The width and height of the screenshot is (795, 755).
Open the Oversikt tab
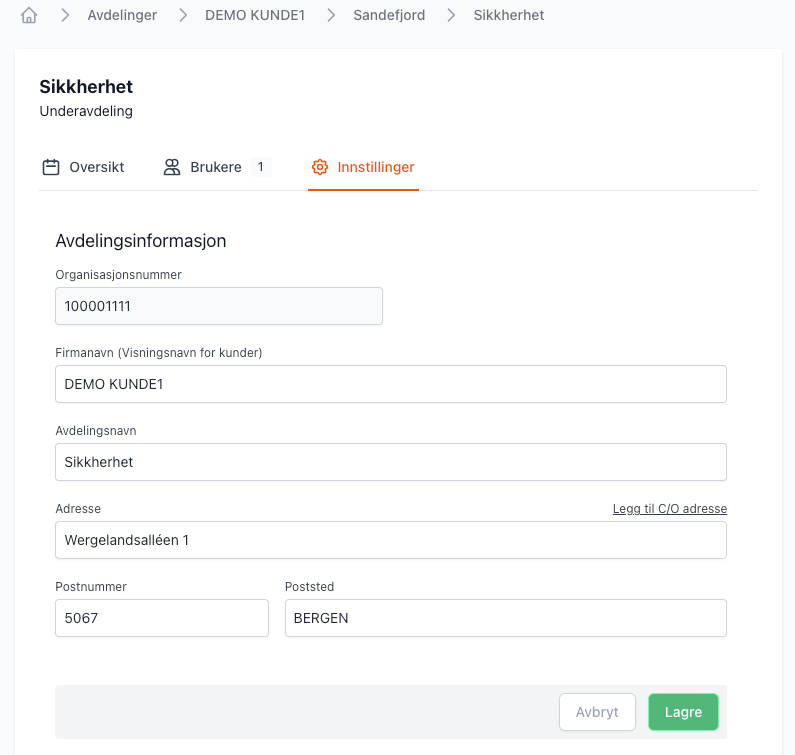(96, 167)
